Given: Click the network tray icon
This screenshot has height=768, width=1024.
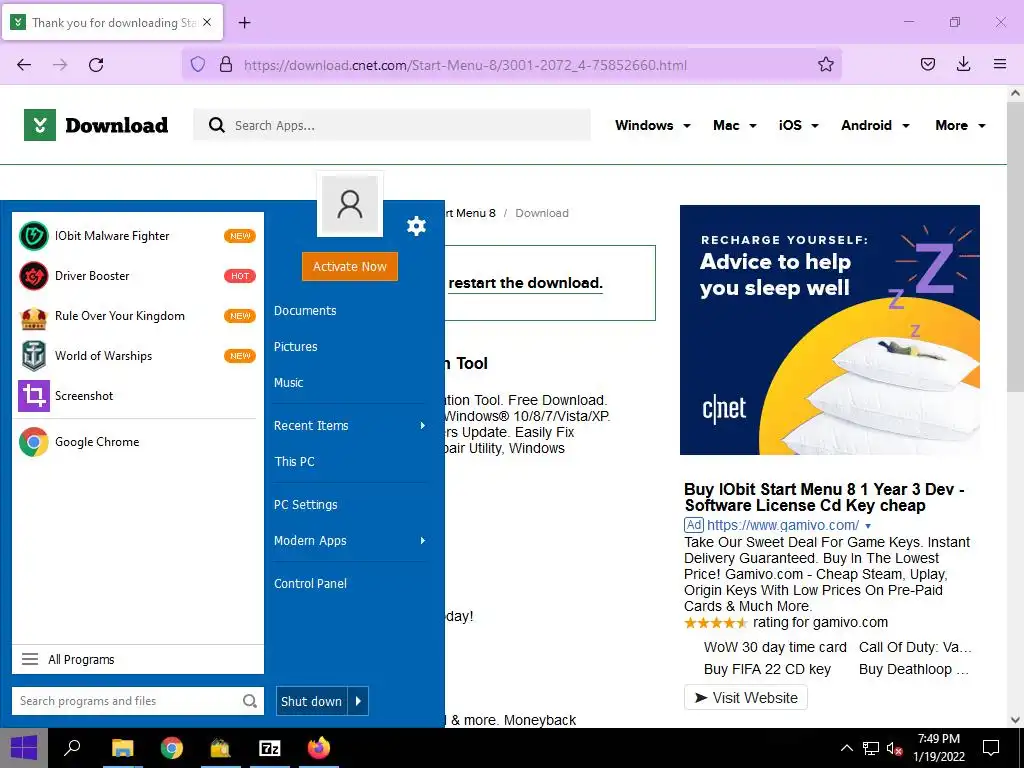Looking at the screenshot, I should (871, 748).
